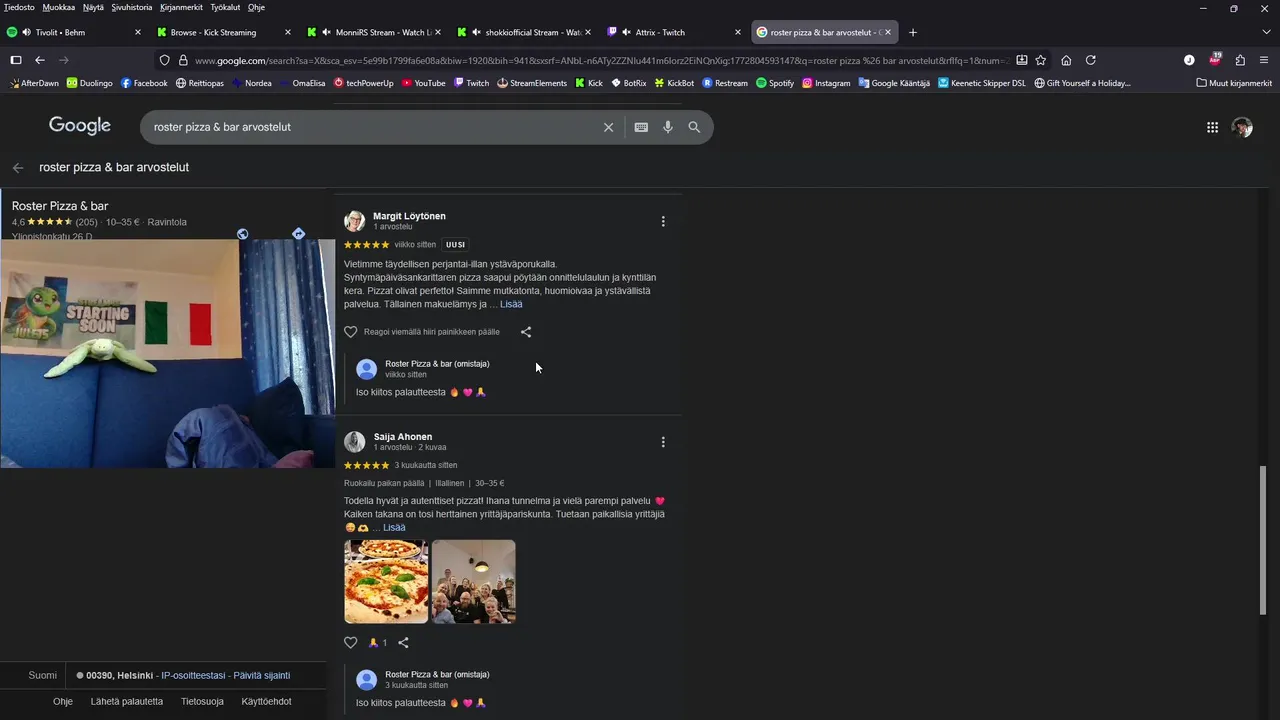
Task: Open the StreamElements bookmark
Action: click(532, 83)
